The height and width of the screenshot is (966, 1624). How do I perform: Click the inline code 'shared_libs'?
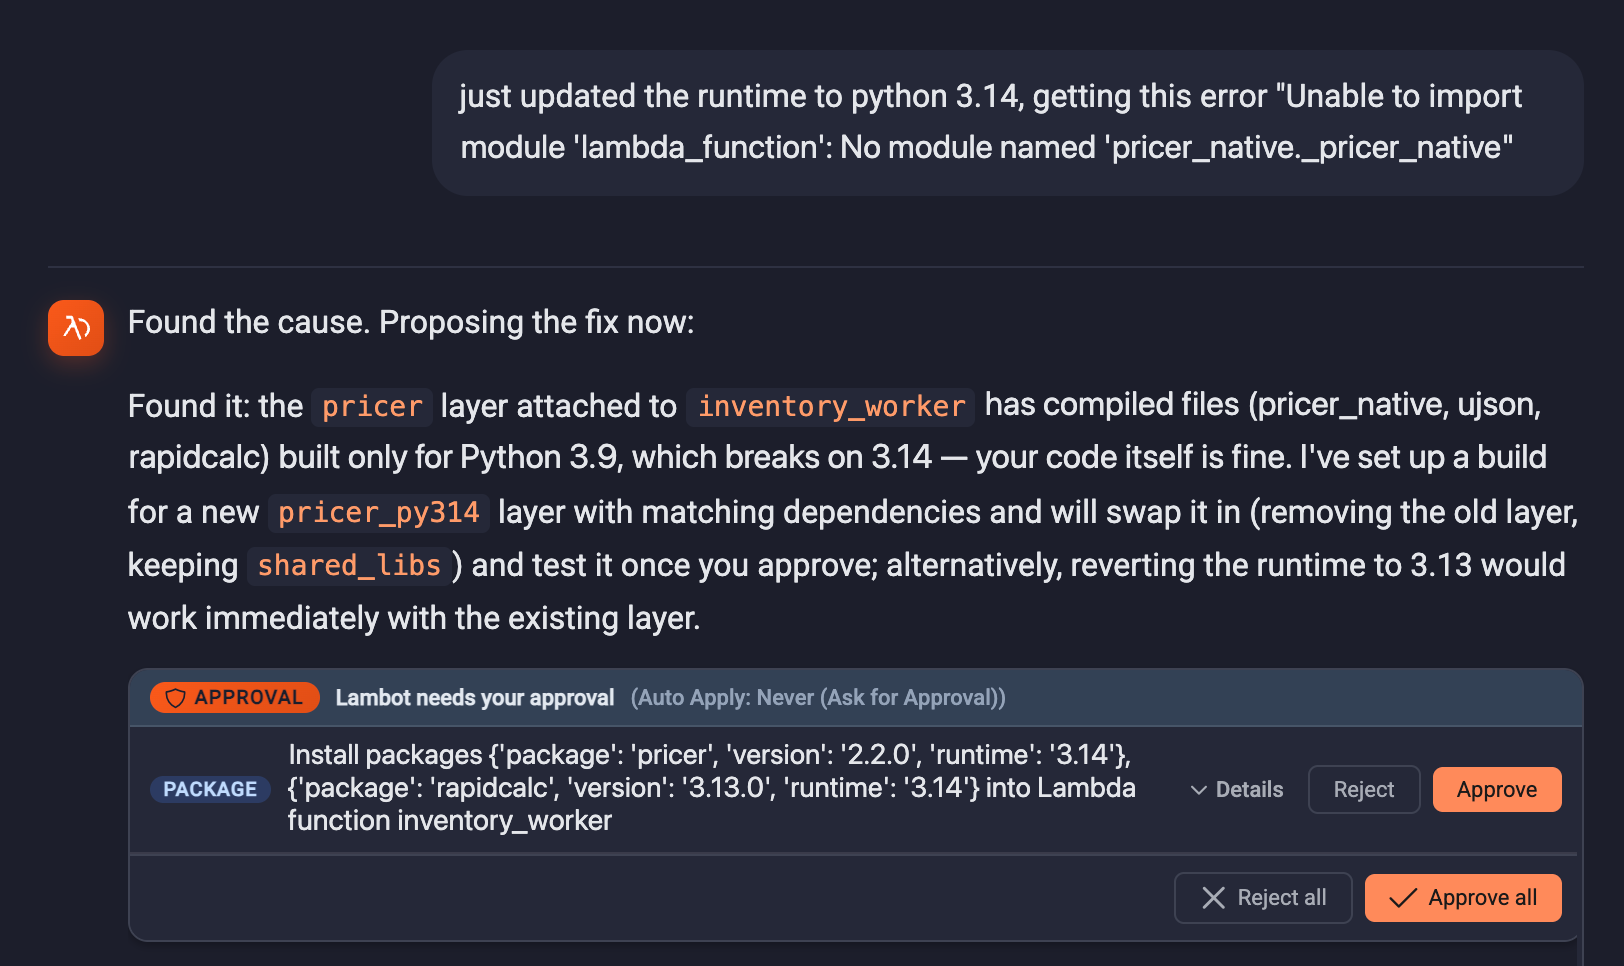click(x=349, y=566)
